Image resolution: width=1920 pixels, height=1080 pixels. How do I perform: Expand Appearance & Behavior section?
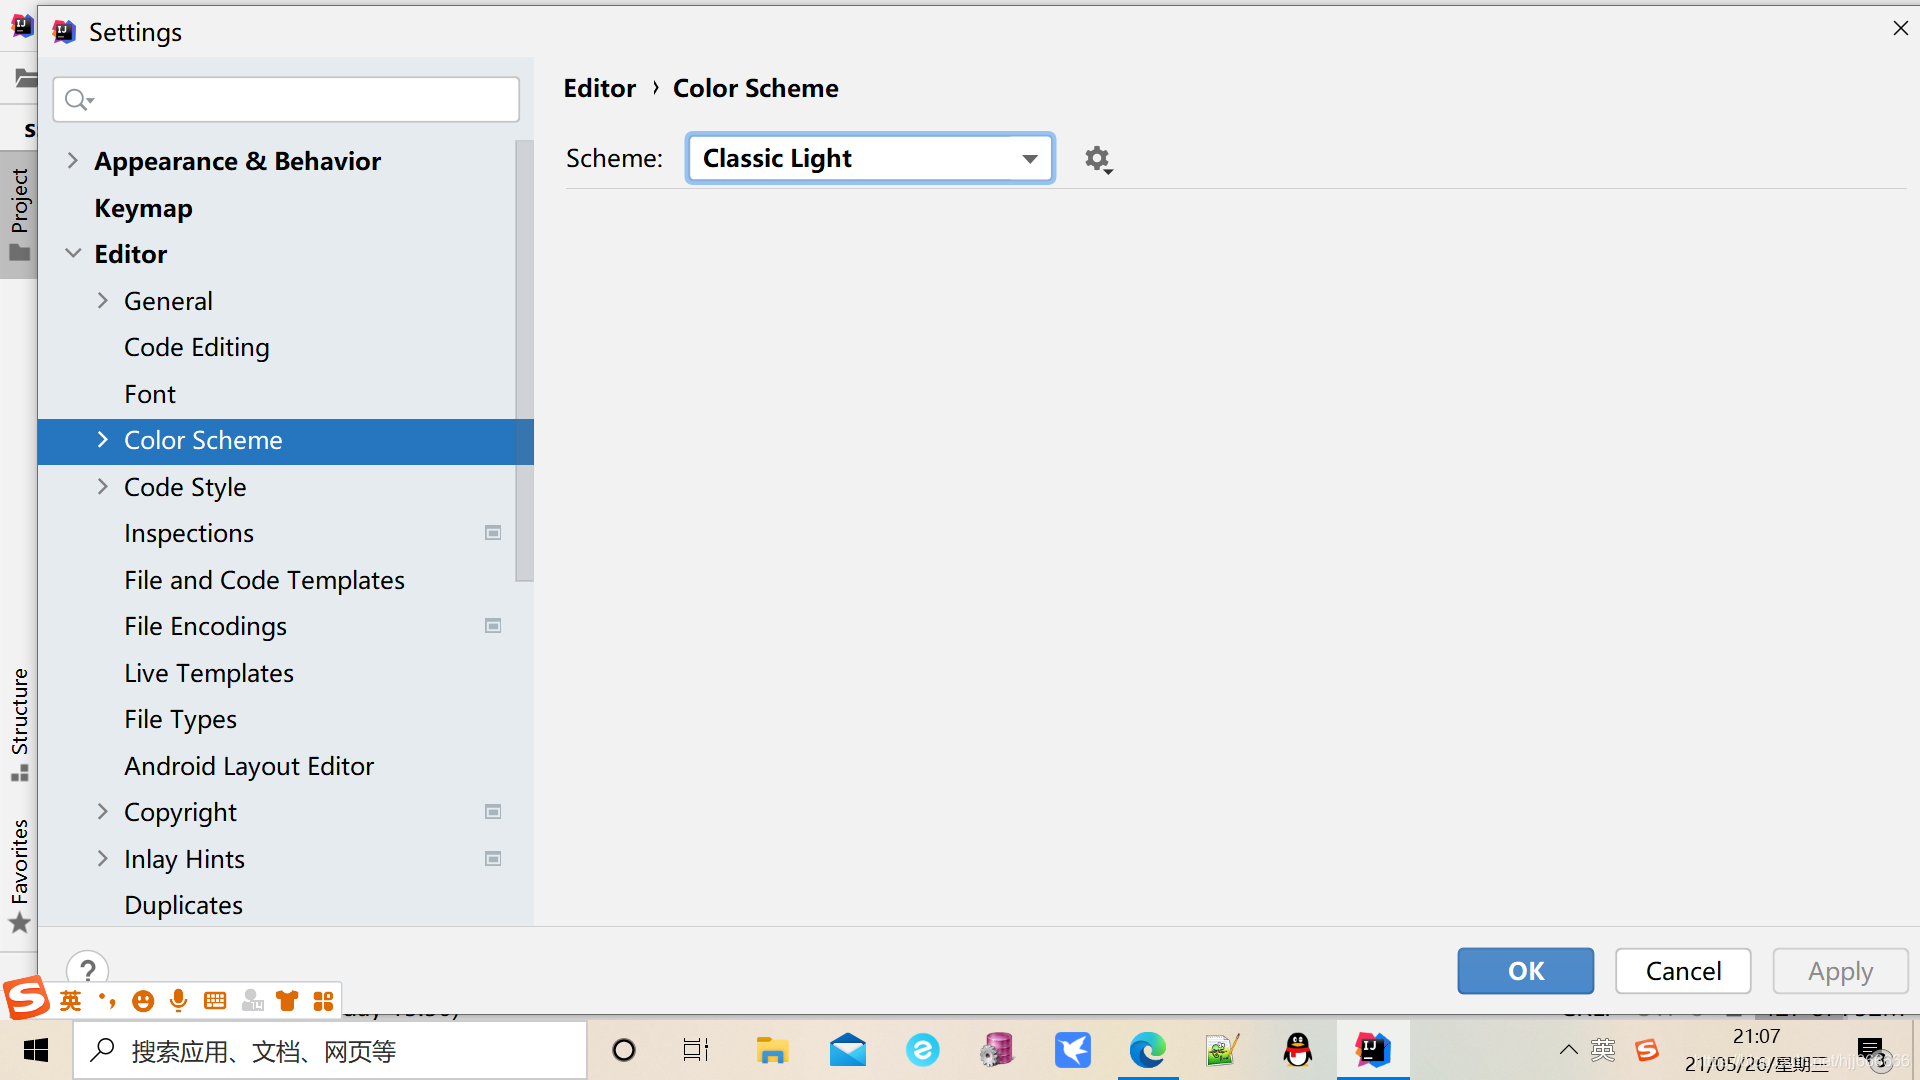point(73,161)
